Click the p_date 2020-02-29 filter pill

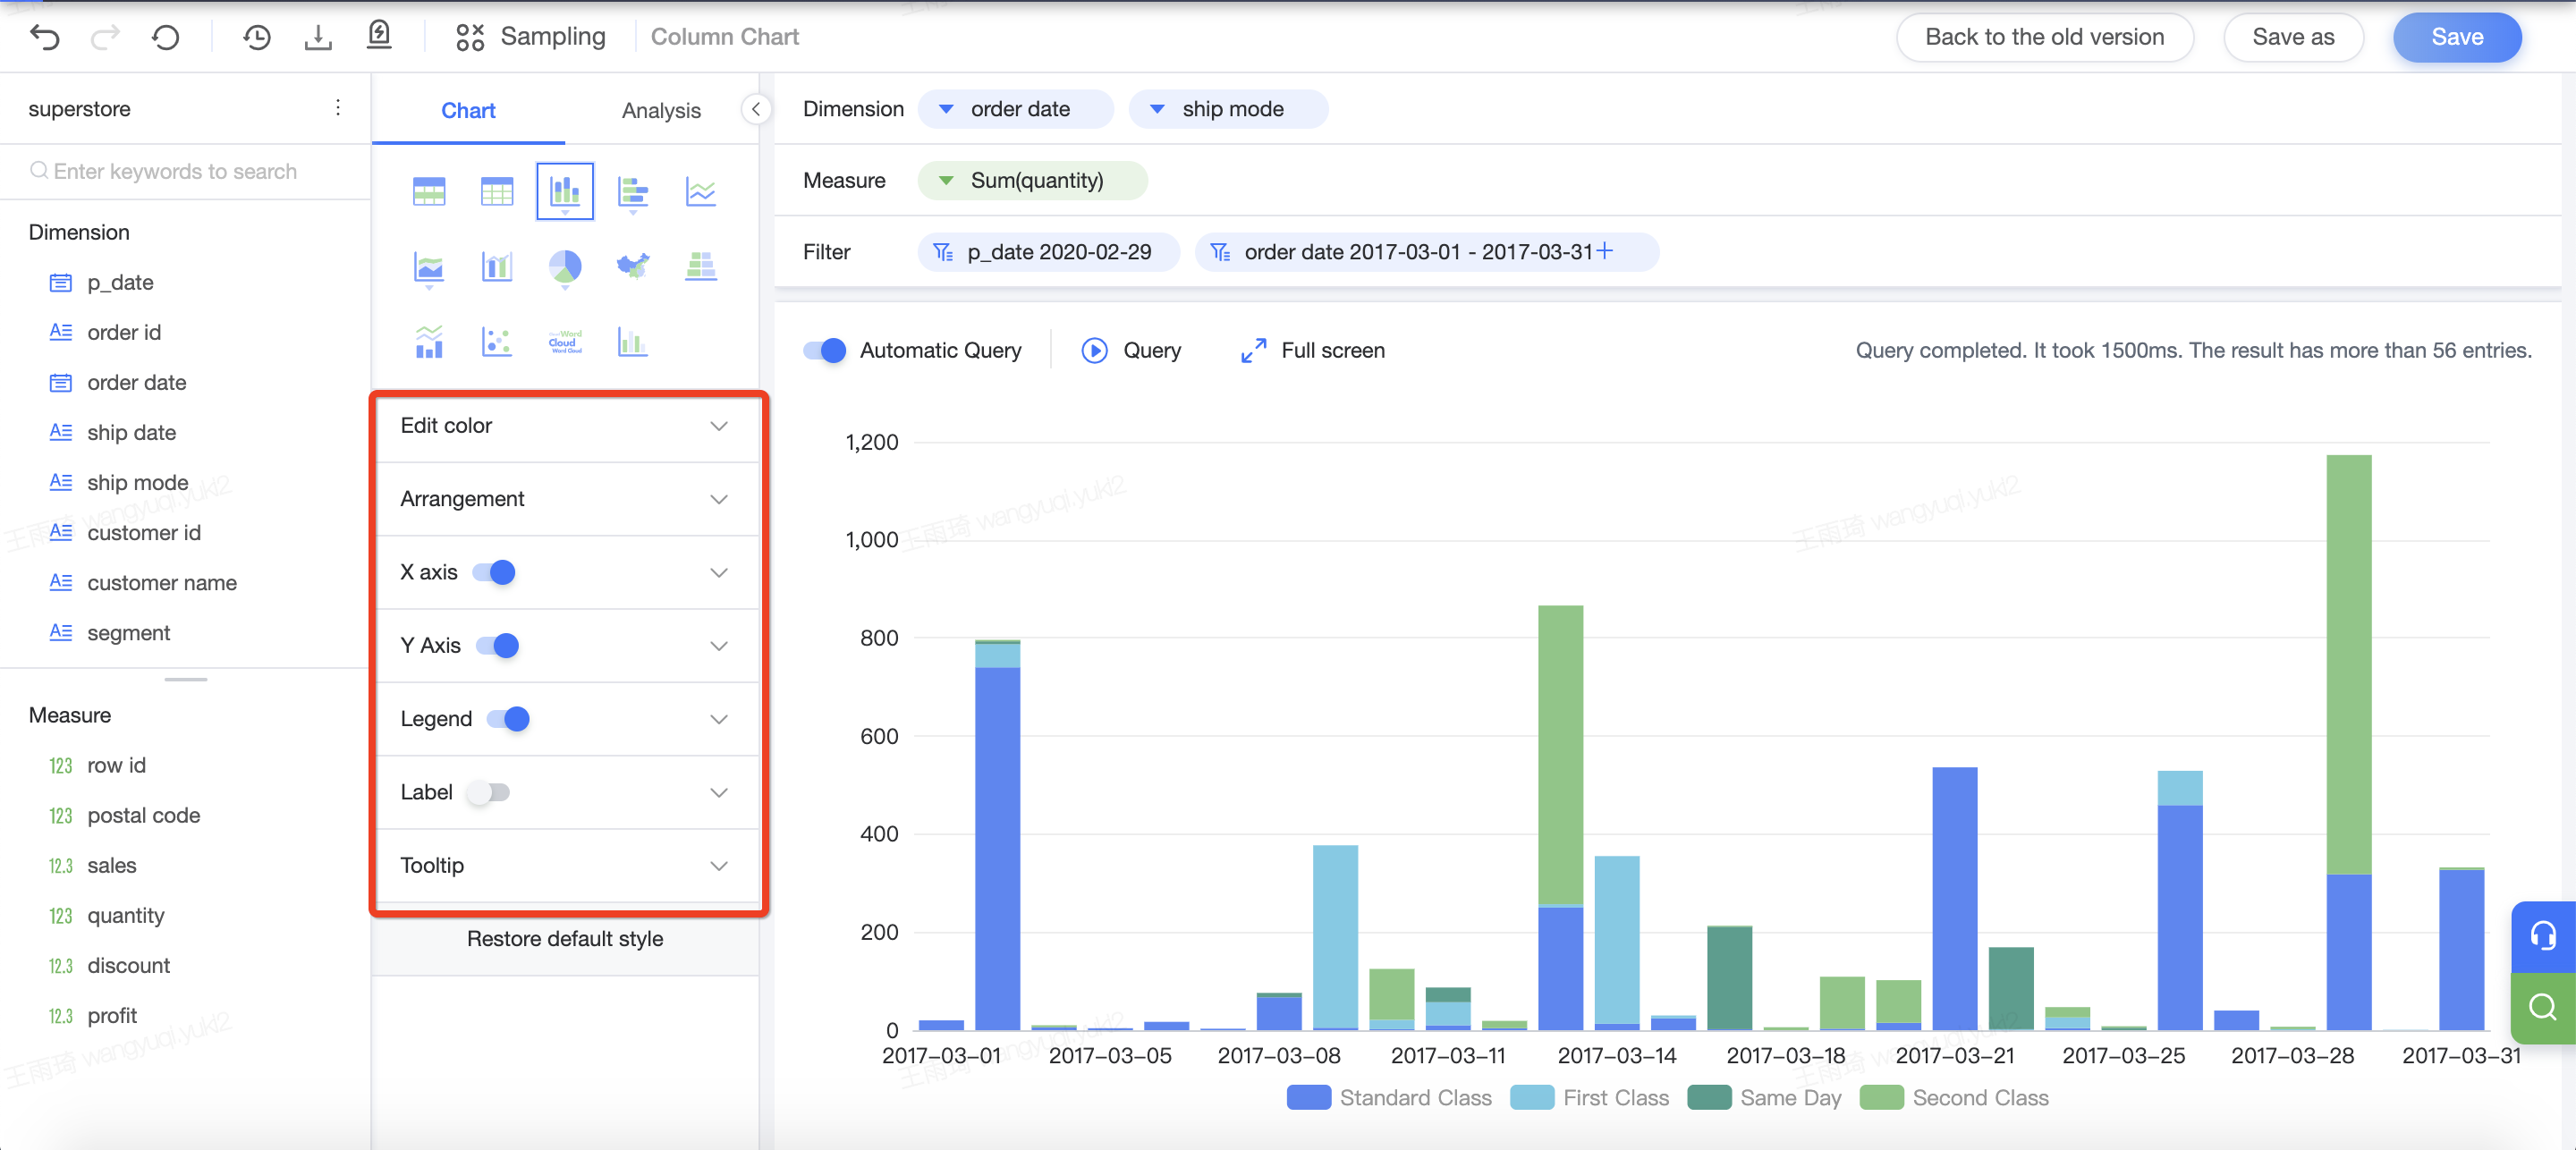click(x=1048, y=252)
